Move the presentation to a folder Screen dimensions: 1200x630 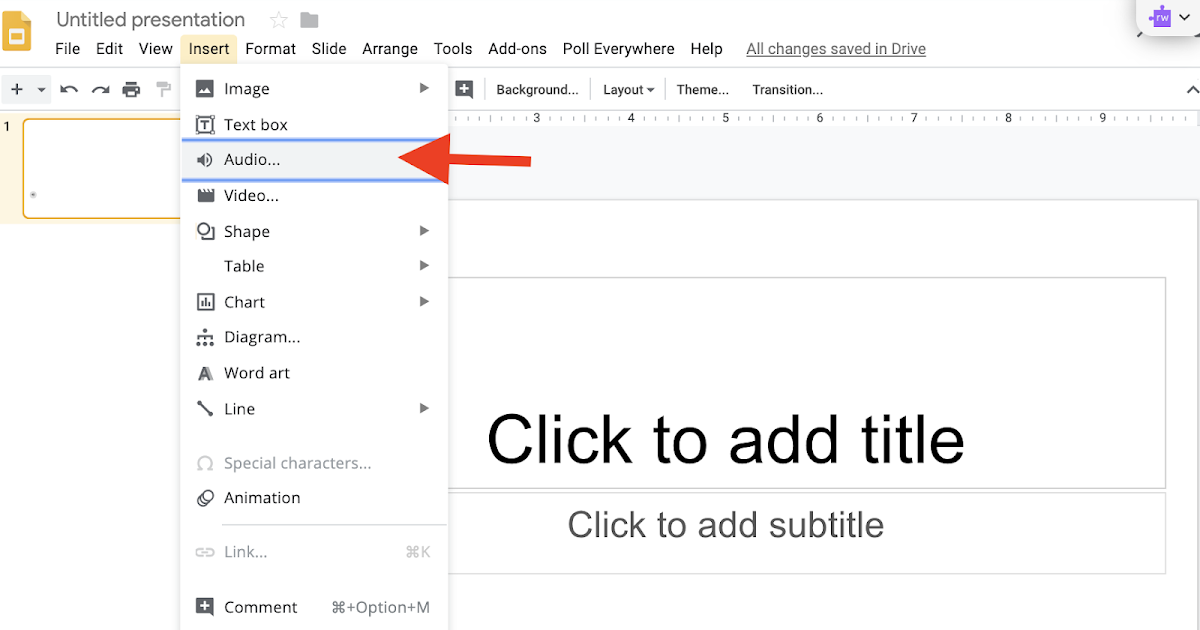click(307, 19)
